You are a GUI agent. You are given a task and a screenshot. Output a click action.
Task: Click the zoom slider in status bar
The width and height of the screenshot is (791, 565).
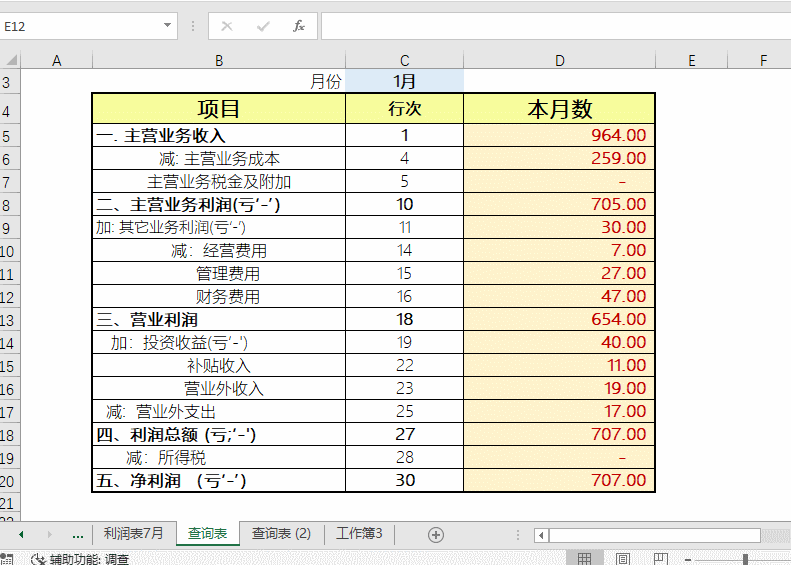click(744, 558)
